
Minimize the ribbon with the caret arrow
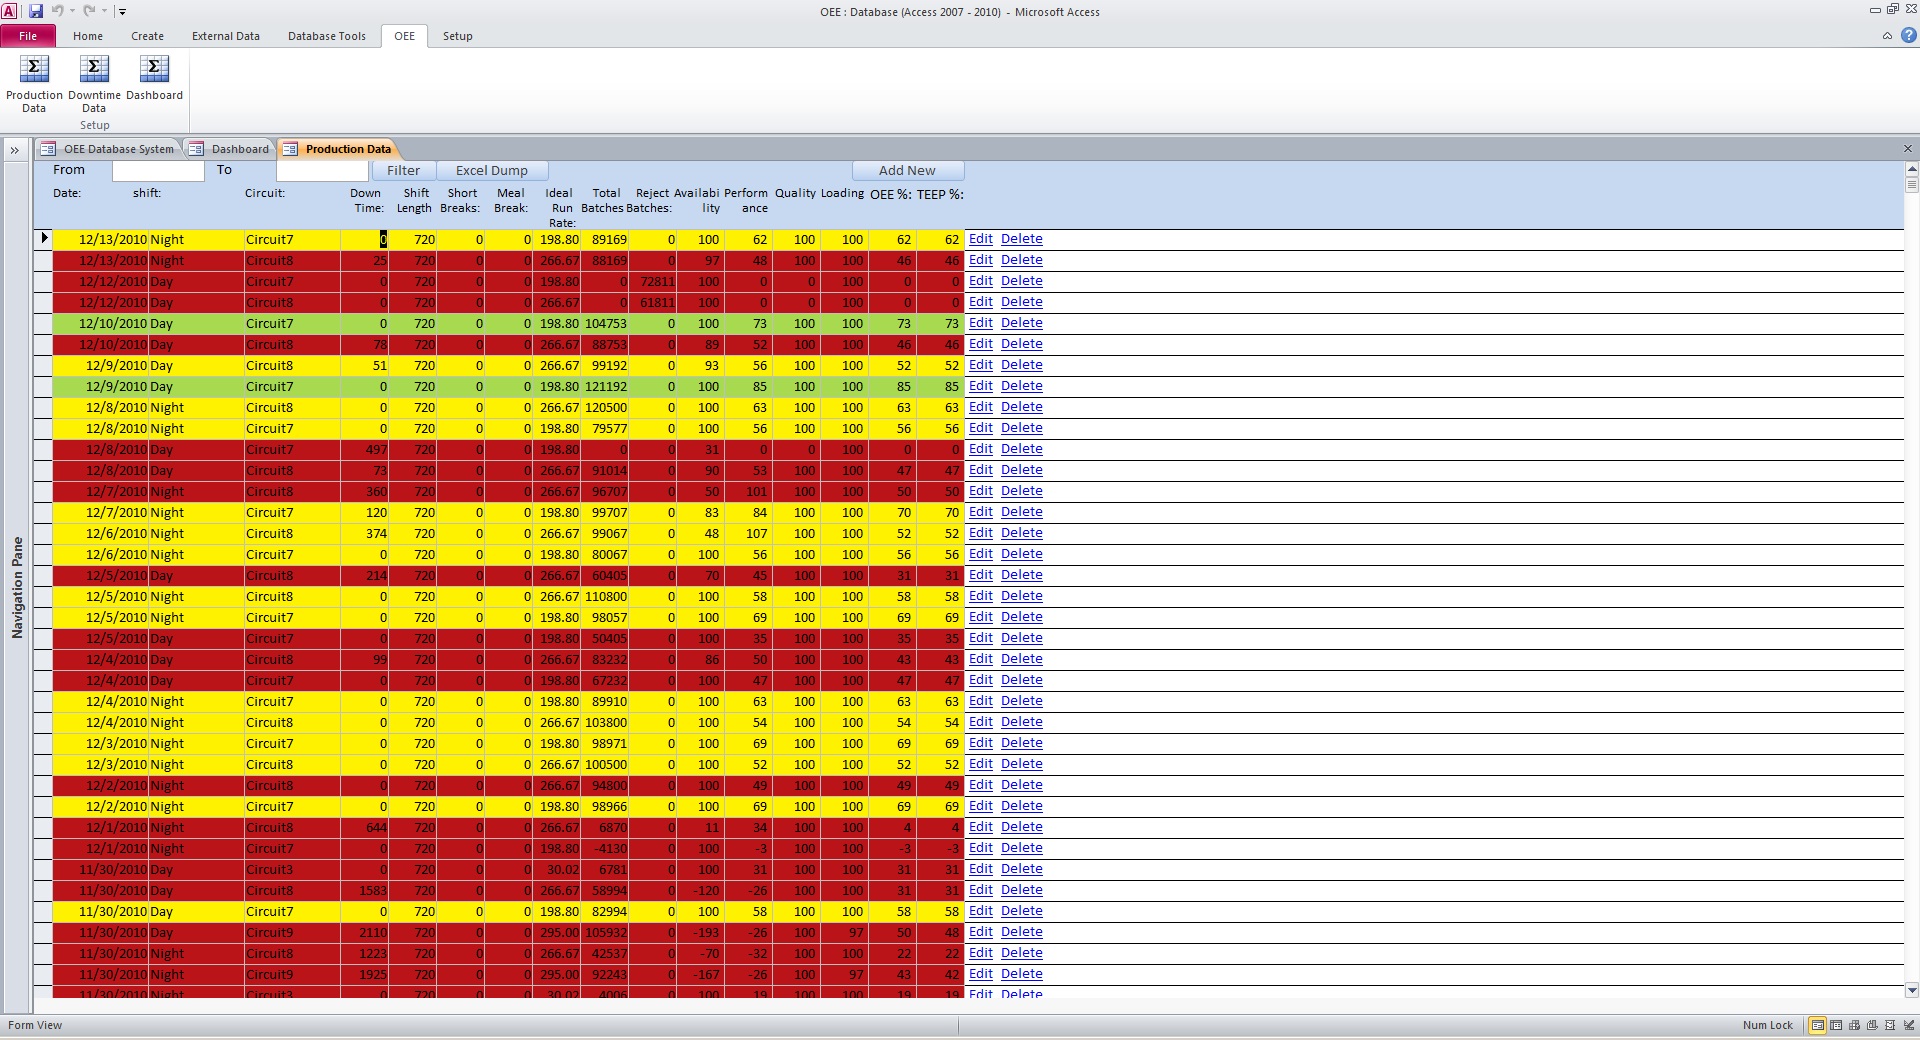1887,36
